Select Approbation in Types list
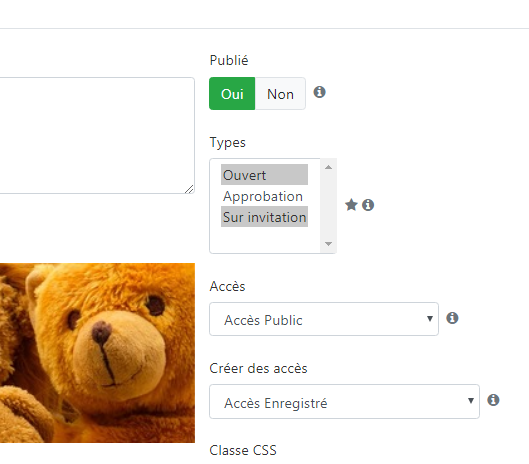This screenshot has height=464, width=529. click(x=264, y=196)
